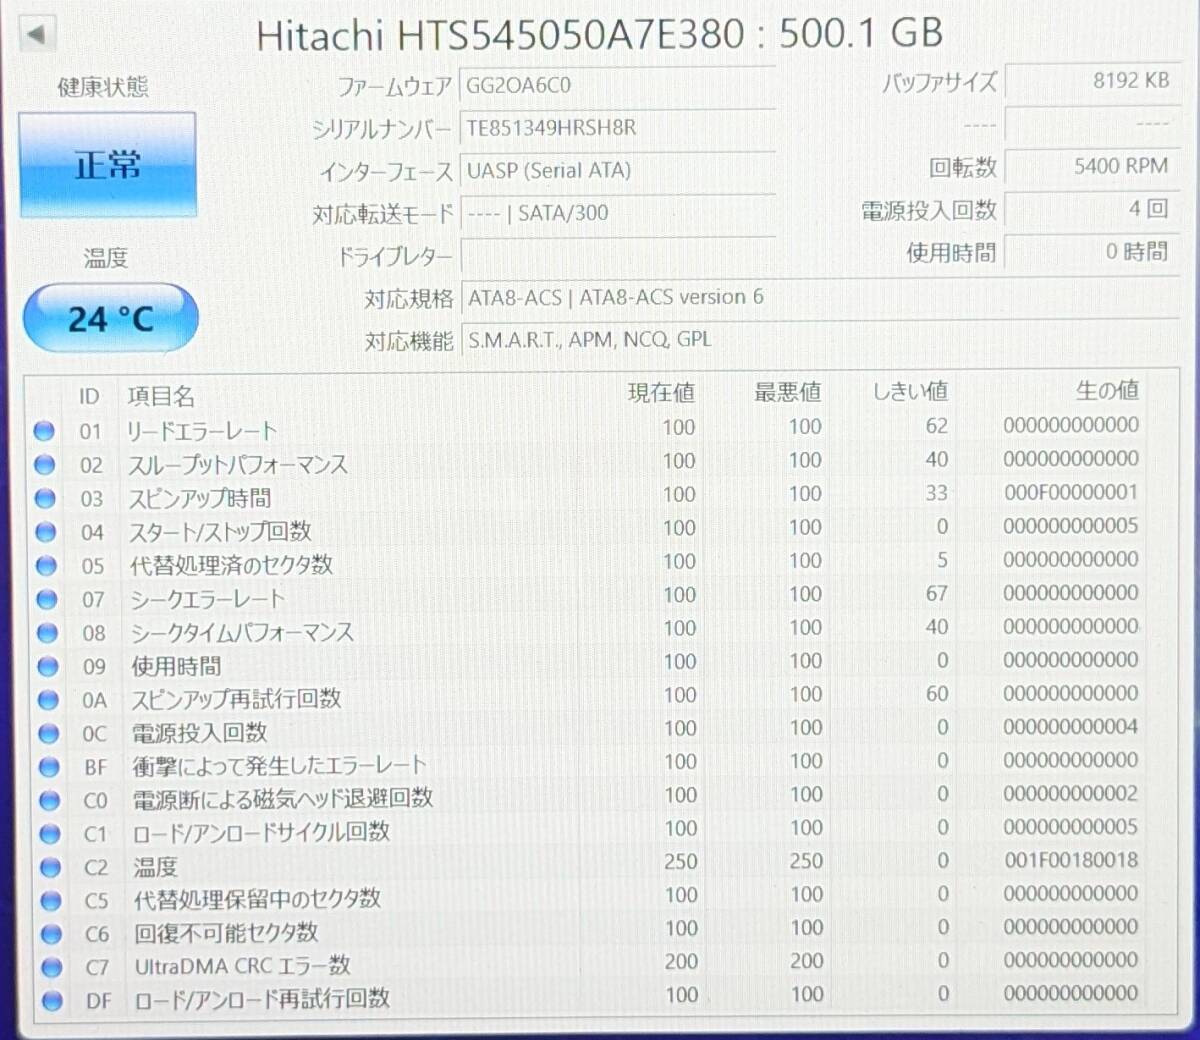Click the status circle for 0A スピンアップ再試行回数
Image resolution: width=1200 pixels, height=1040 pixels.
(48, 700)
